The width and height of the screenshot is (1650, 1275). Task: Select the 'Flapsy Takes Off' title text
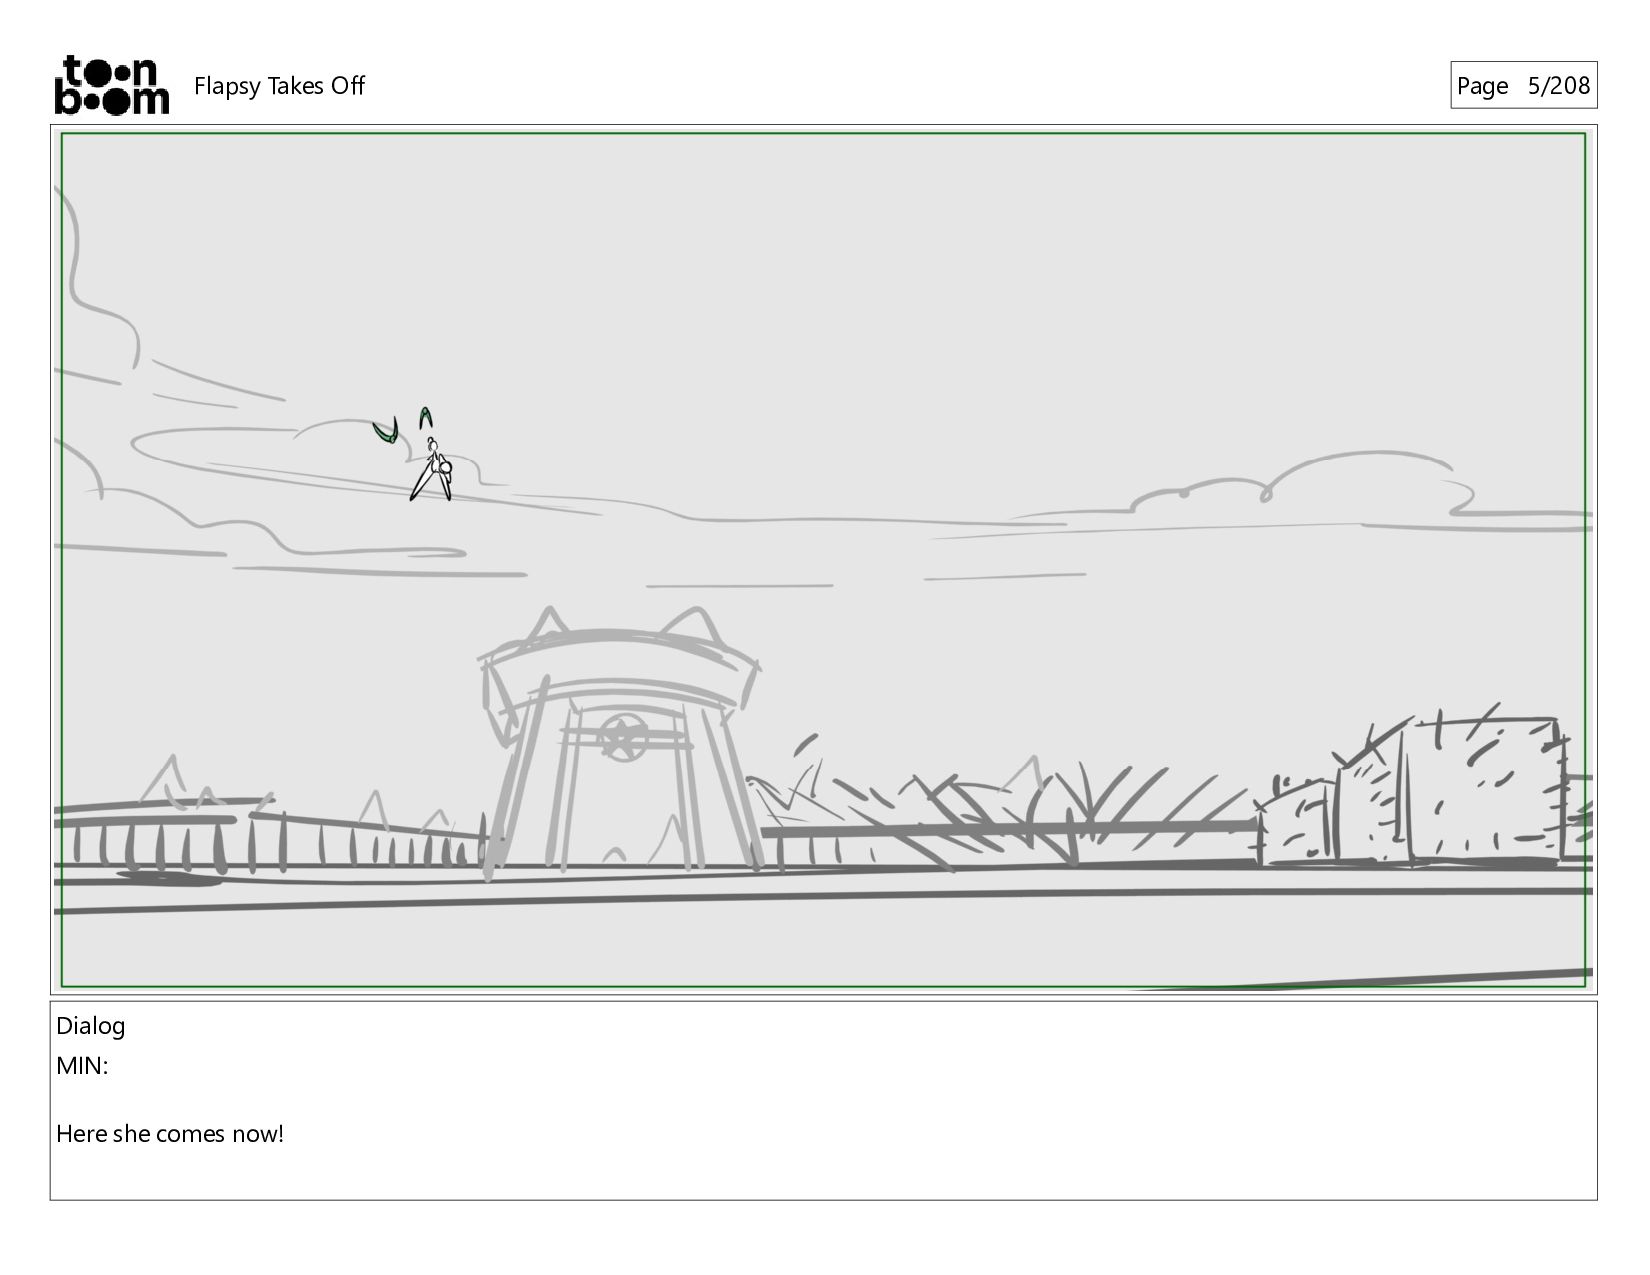279,86
